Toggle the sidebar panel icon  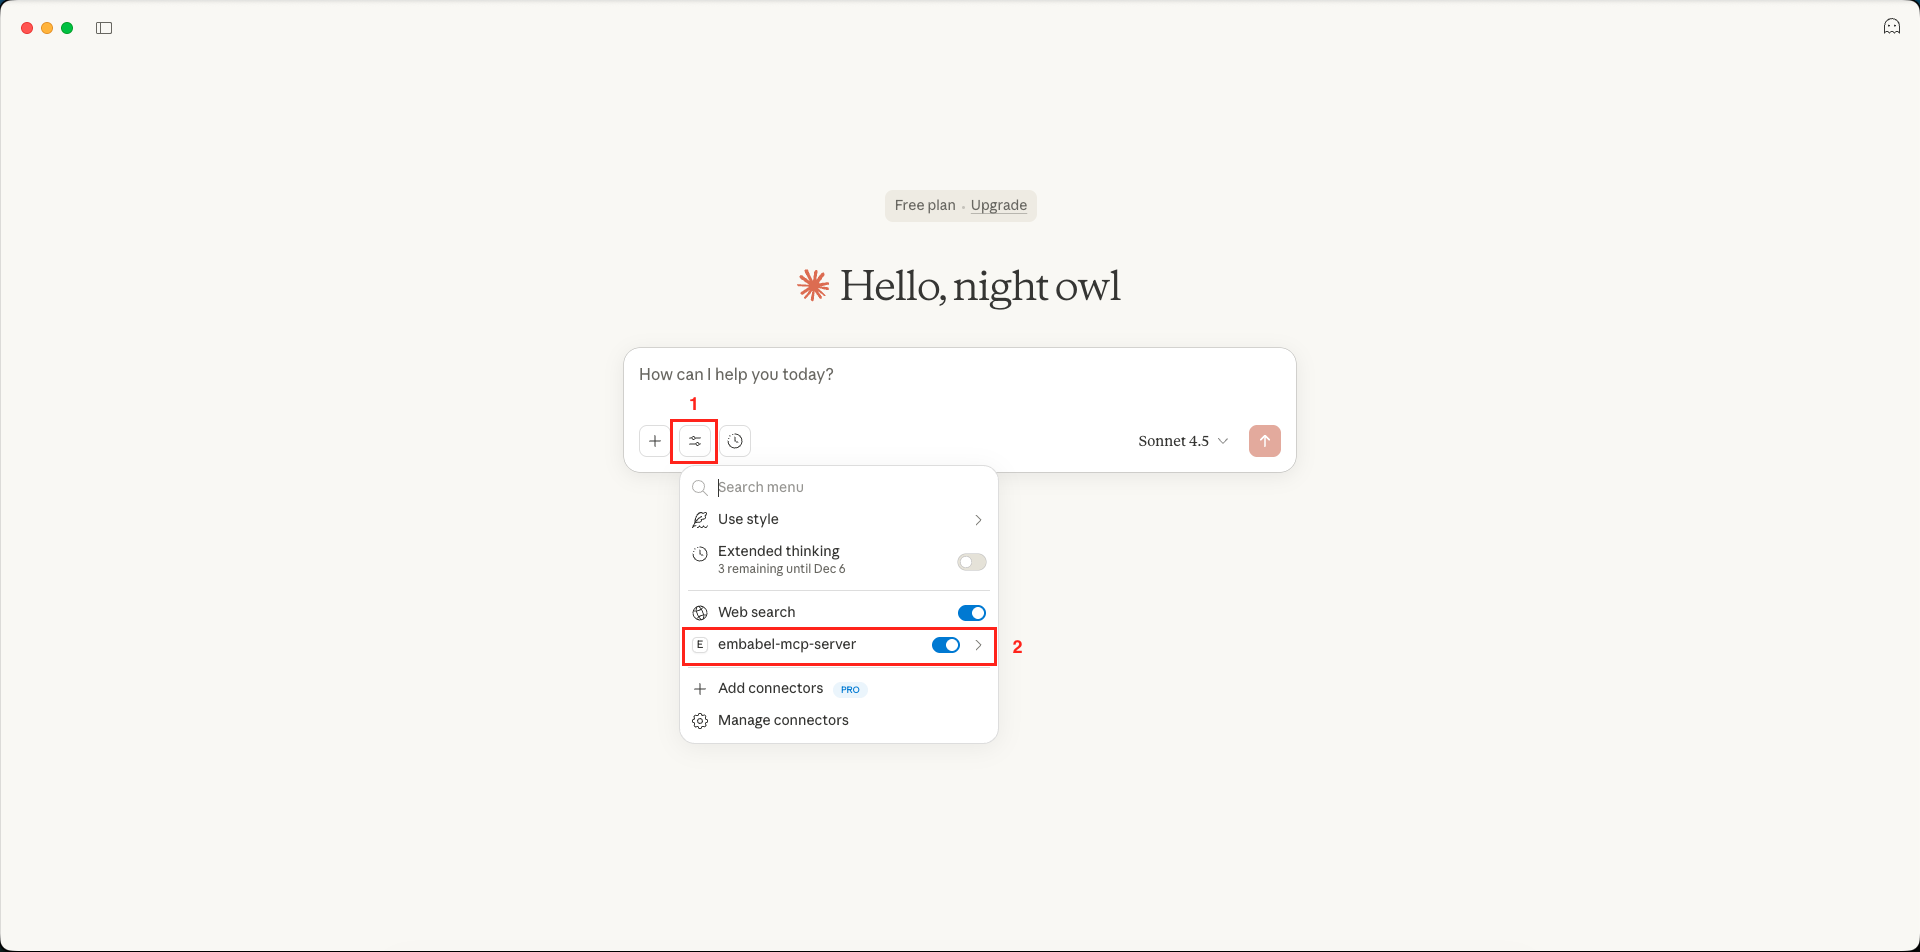tap(104, 27)
